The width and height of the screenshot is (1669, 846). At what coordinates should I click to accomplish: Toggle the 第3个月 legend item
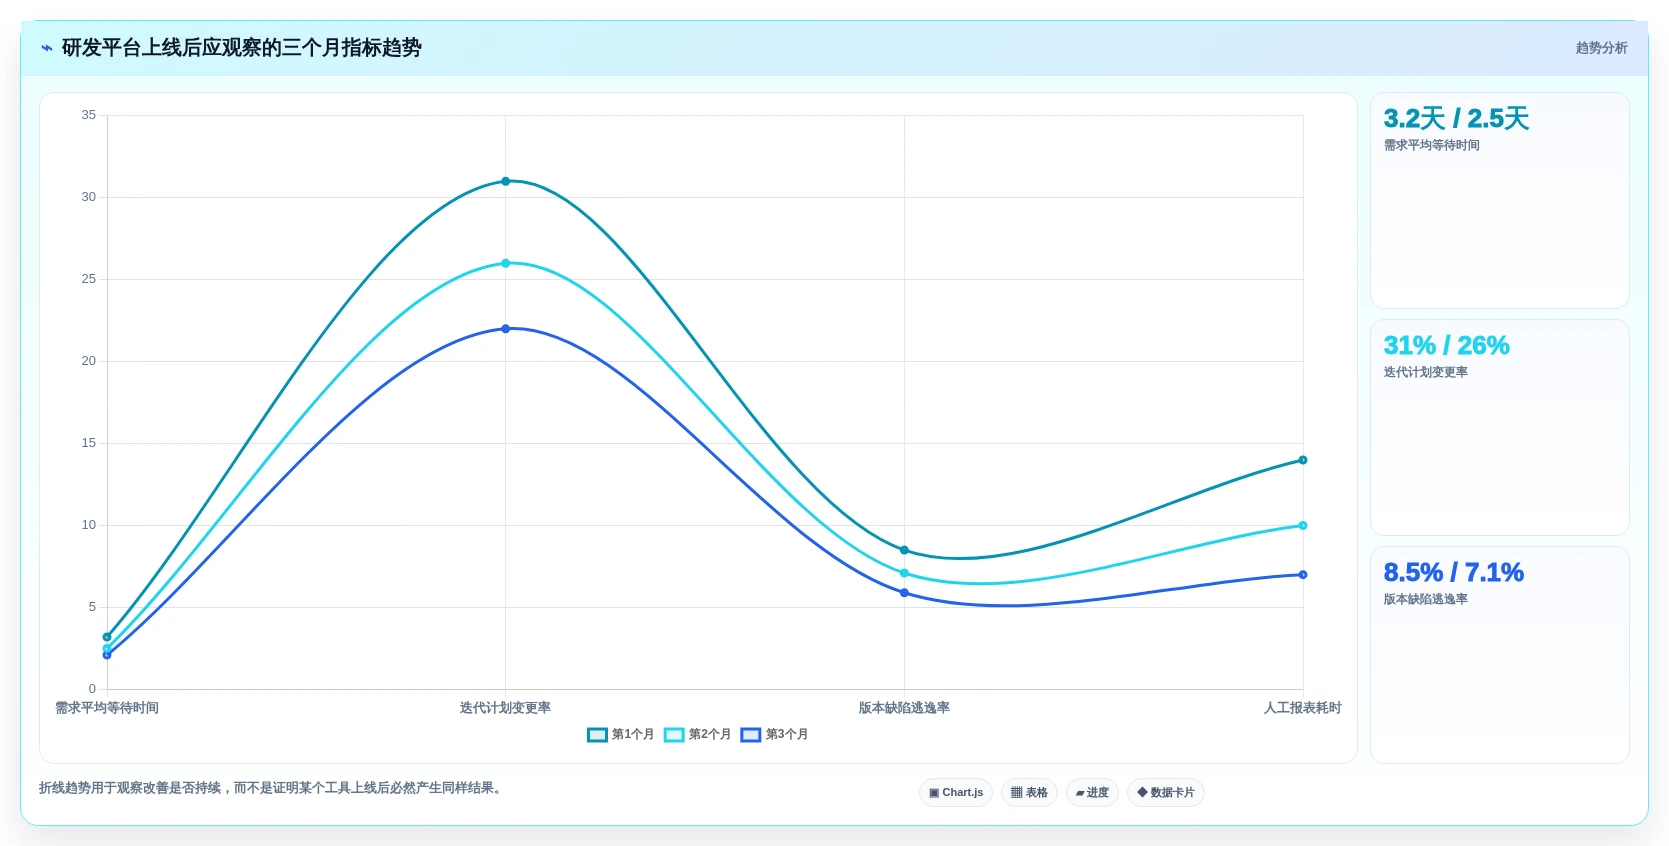774,734
